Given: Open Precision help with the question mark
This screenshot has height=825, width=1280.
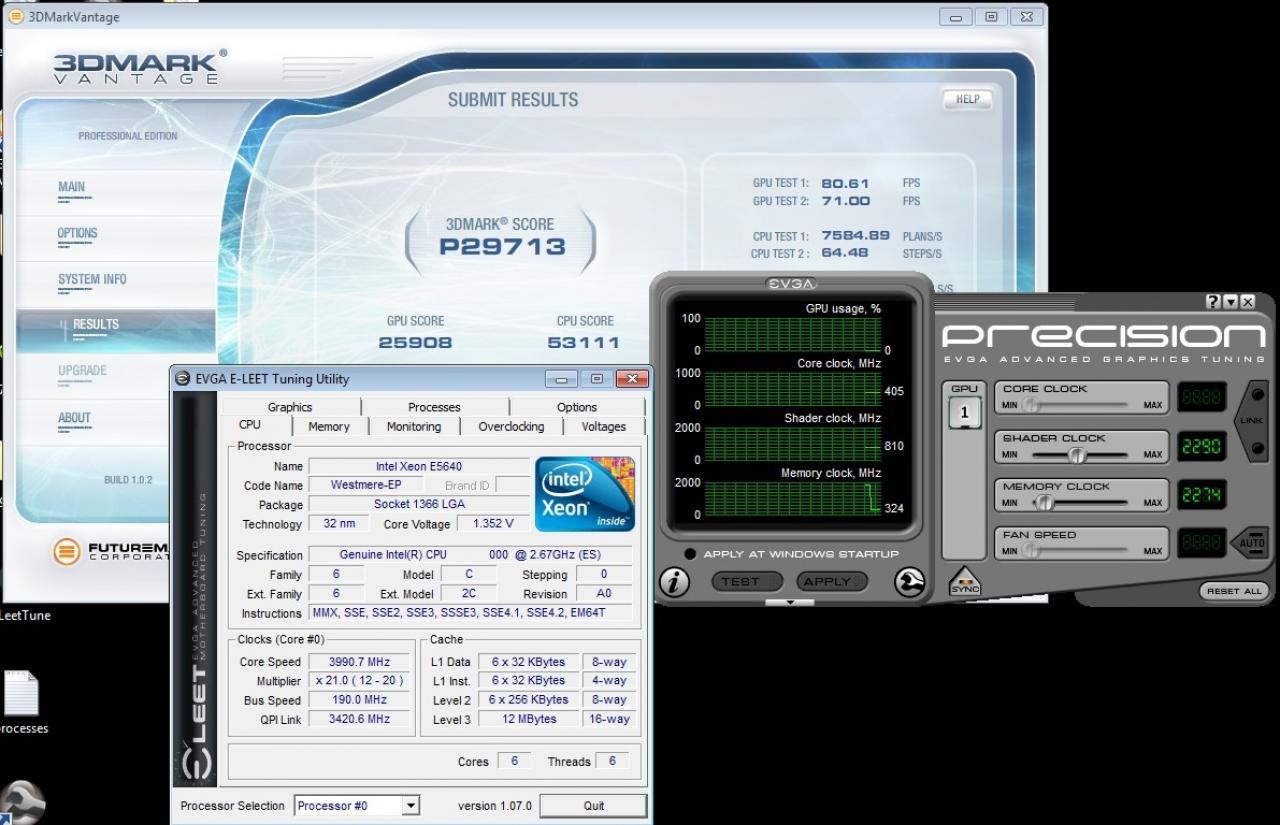Looking at the screenshot, I should 1213,302.
